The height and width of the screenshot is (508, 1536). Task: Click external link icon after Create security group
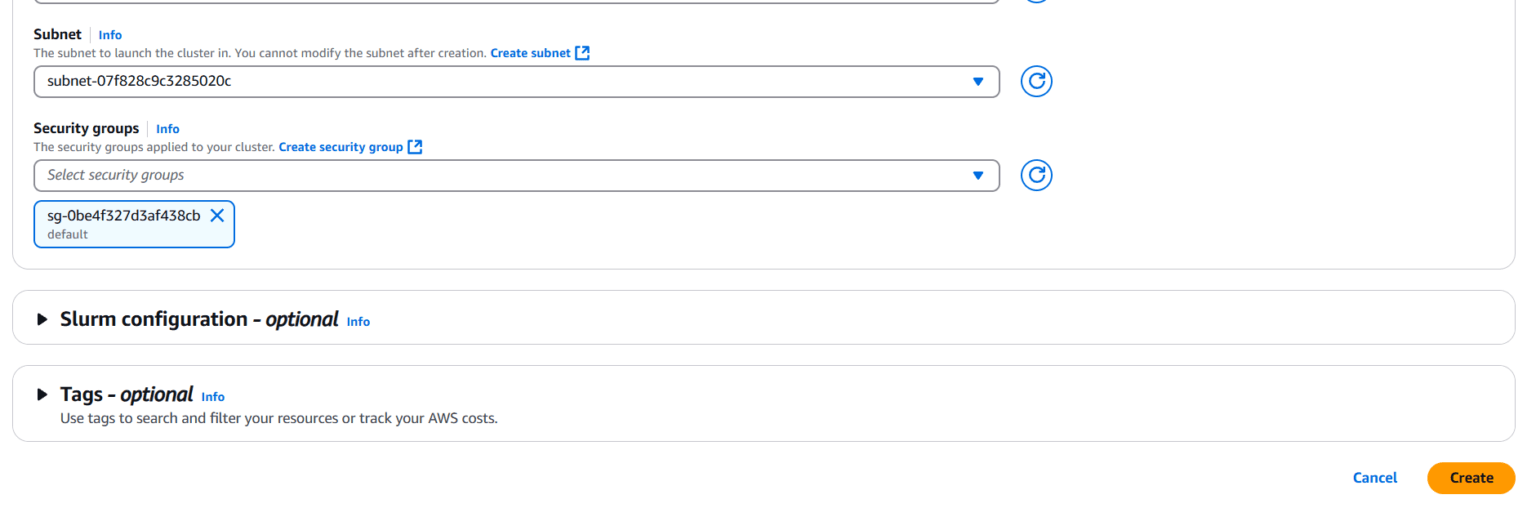(415, 147)
